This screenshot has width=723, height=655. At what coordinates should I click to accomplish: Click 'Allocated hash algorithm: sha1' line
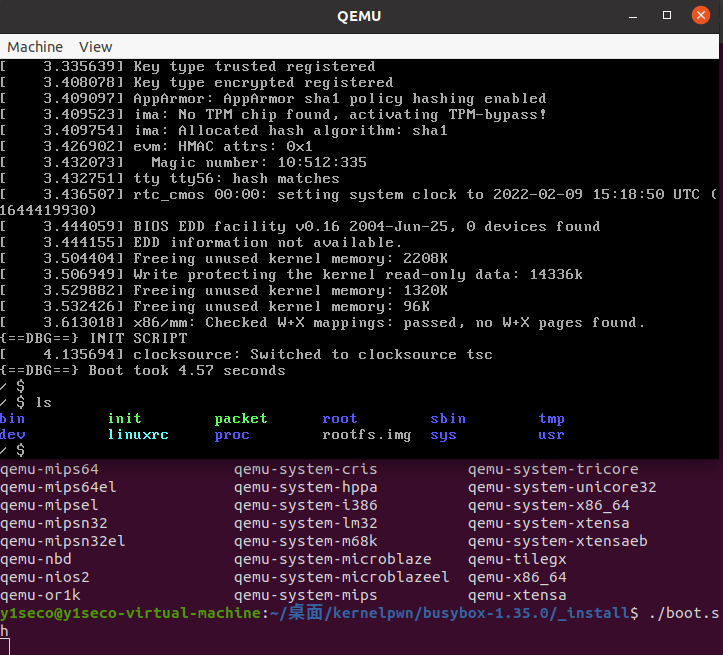[x=224, y=131]
